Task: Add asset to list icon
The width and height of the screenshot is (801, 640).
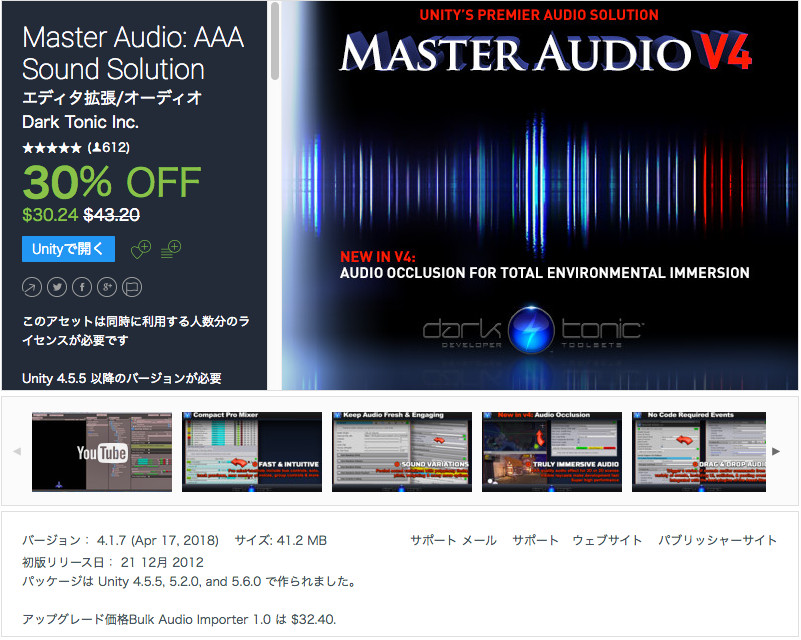Action: 171,249
